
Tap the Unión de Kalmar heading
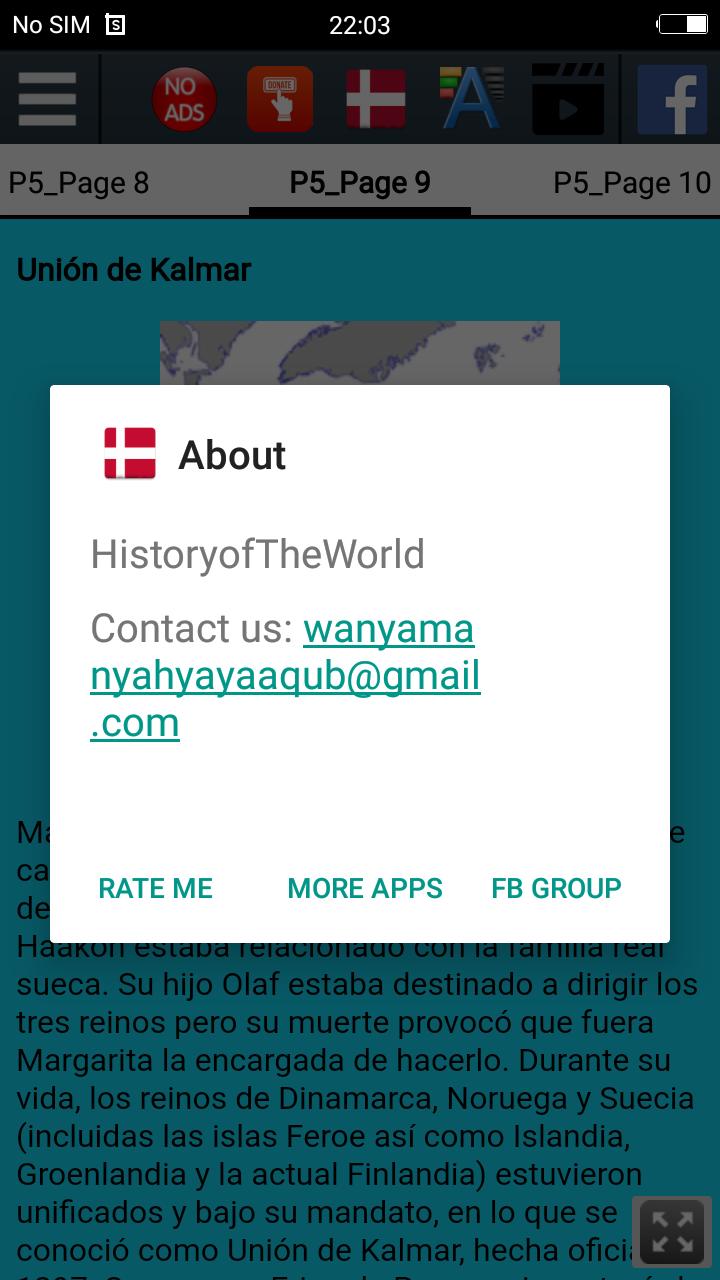(x=133, y=270)
